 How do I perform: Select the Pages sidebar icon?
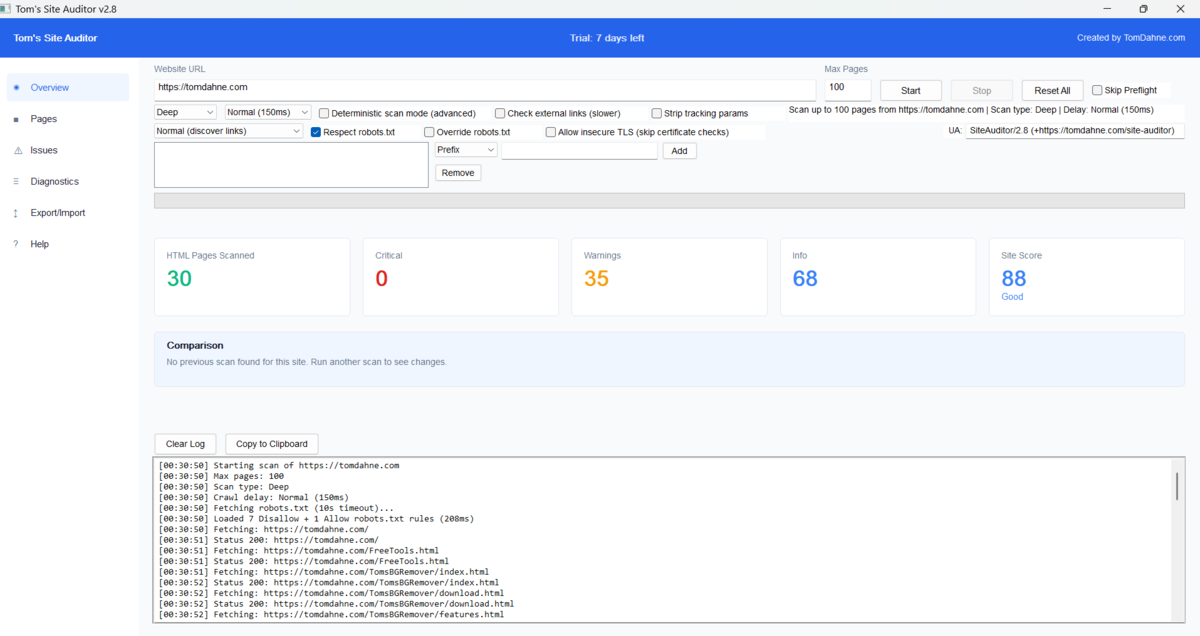(x=17, y=118)
